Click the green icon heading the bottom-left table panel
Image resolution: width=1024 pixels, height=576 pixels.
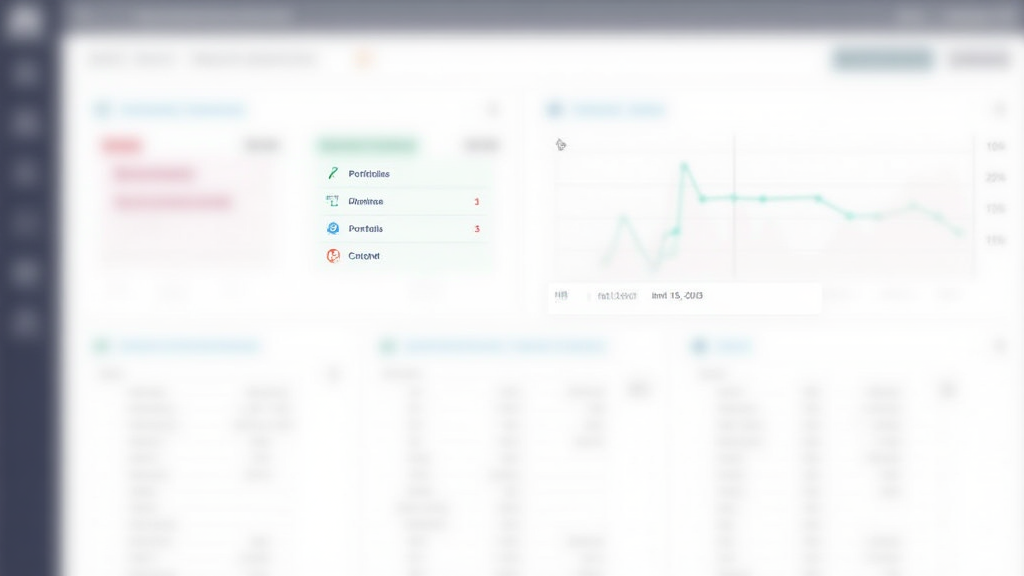(101, 346)
